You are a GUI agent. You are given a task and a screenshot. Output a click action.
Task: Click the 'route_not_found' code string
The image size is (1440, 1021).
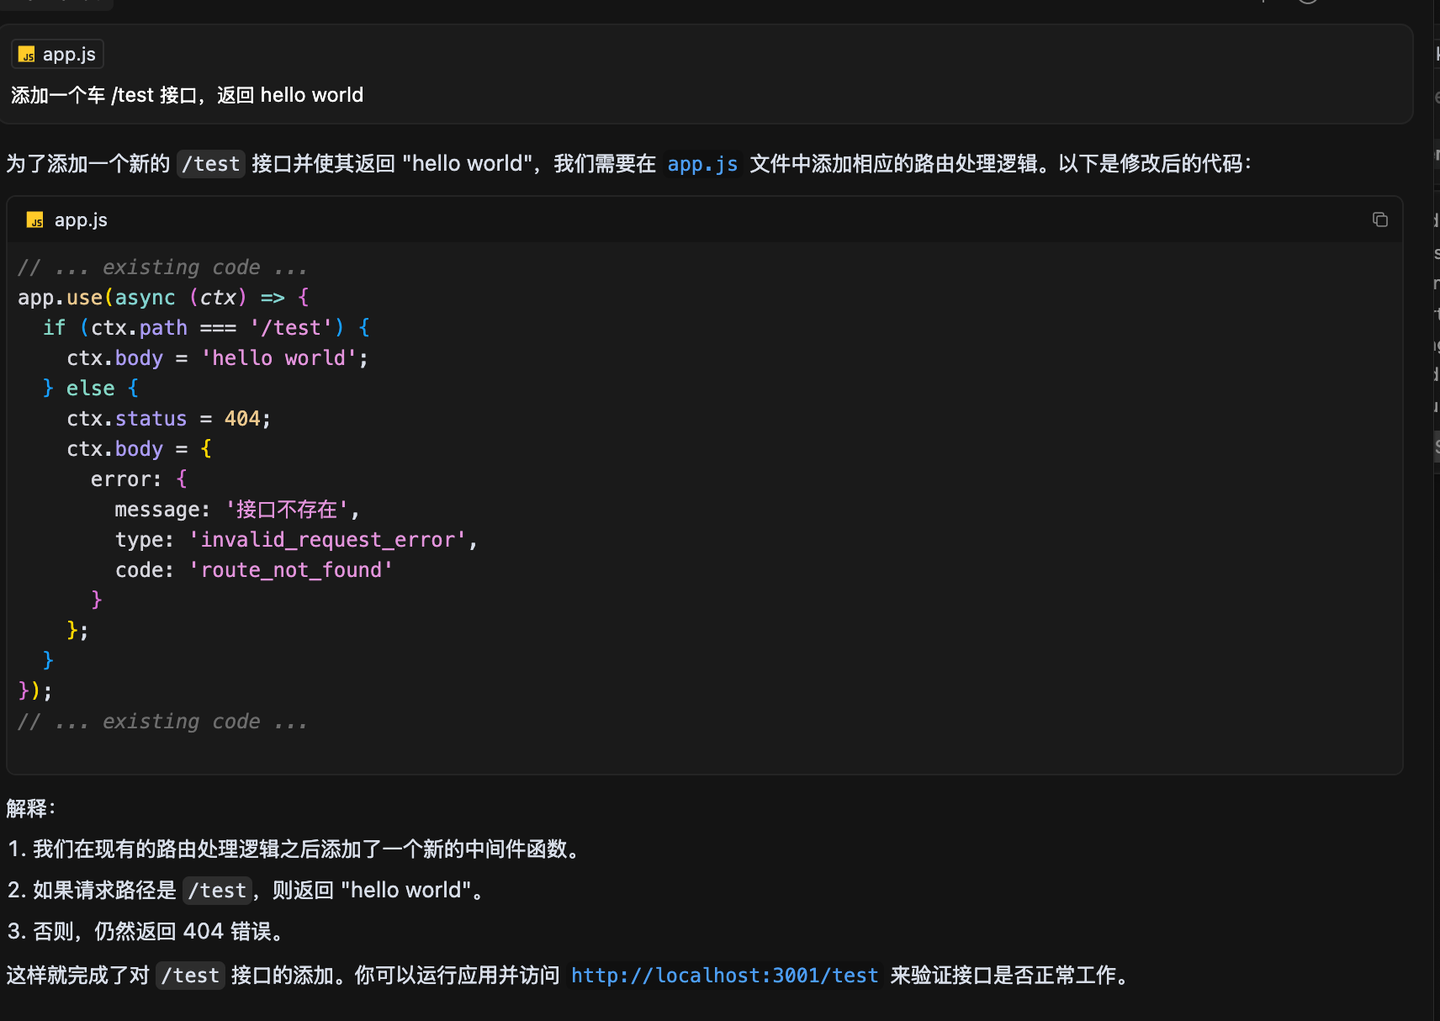291,569
